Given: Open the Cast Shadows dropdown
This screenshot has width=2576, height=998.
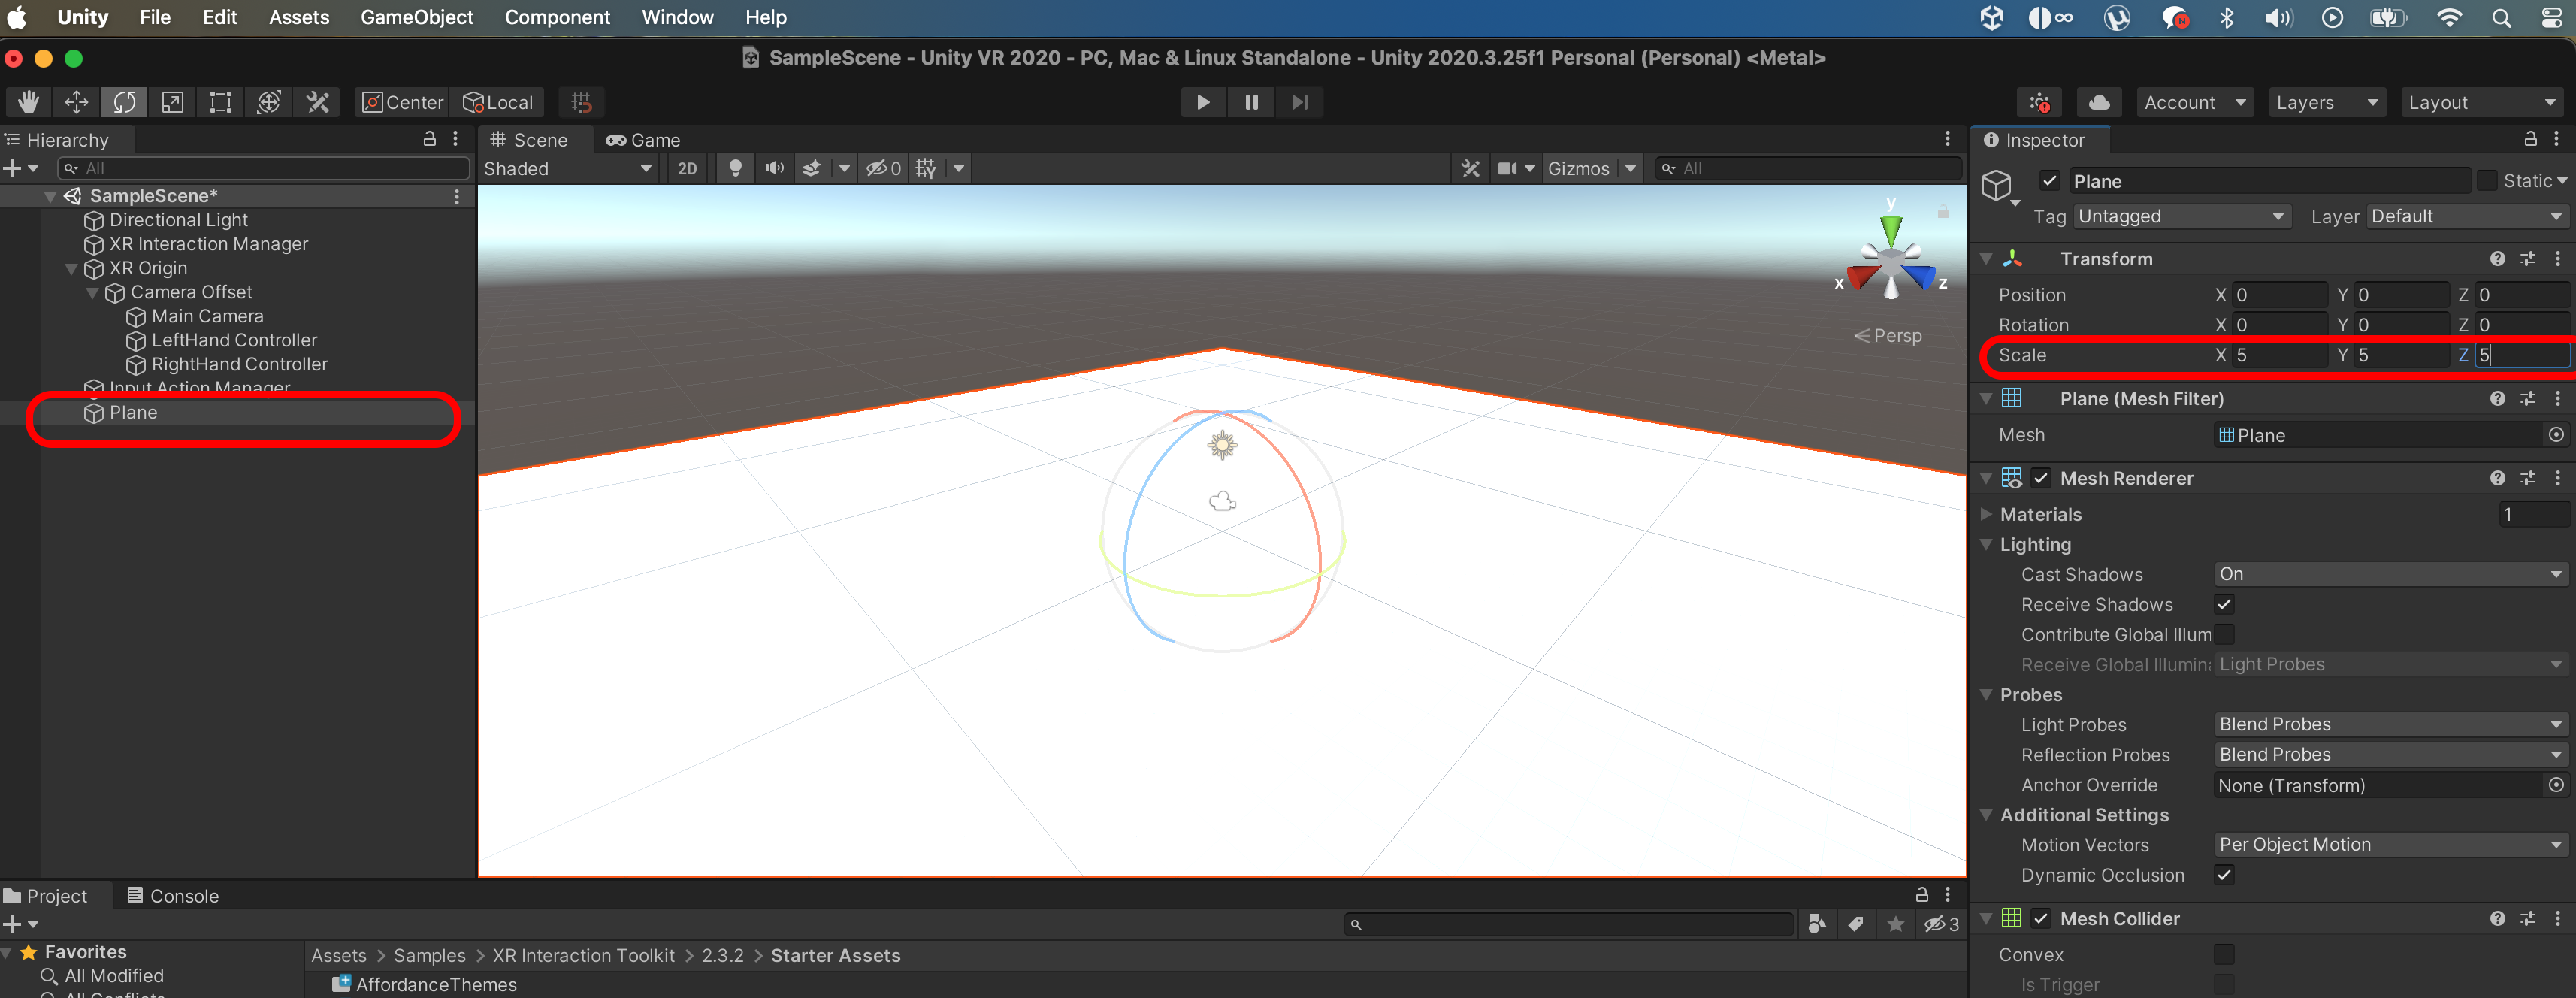Looking at the screenshot, I should pyautogui.click(x=2389, y=574).
